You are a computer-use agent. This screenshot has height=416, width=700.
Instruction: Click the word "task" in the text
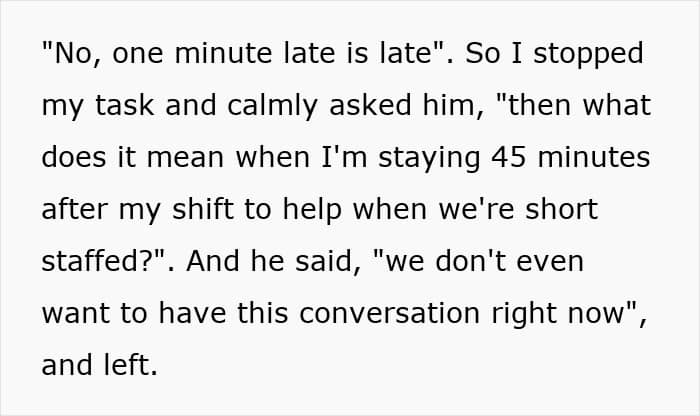point(115,105)
